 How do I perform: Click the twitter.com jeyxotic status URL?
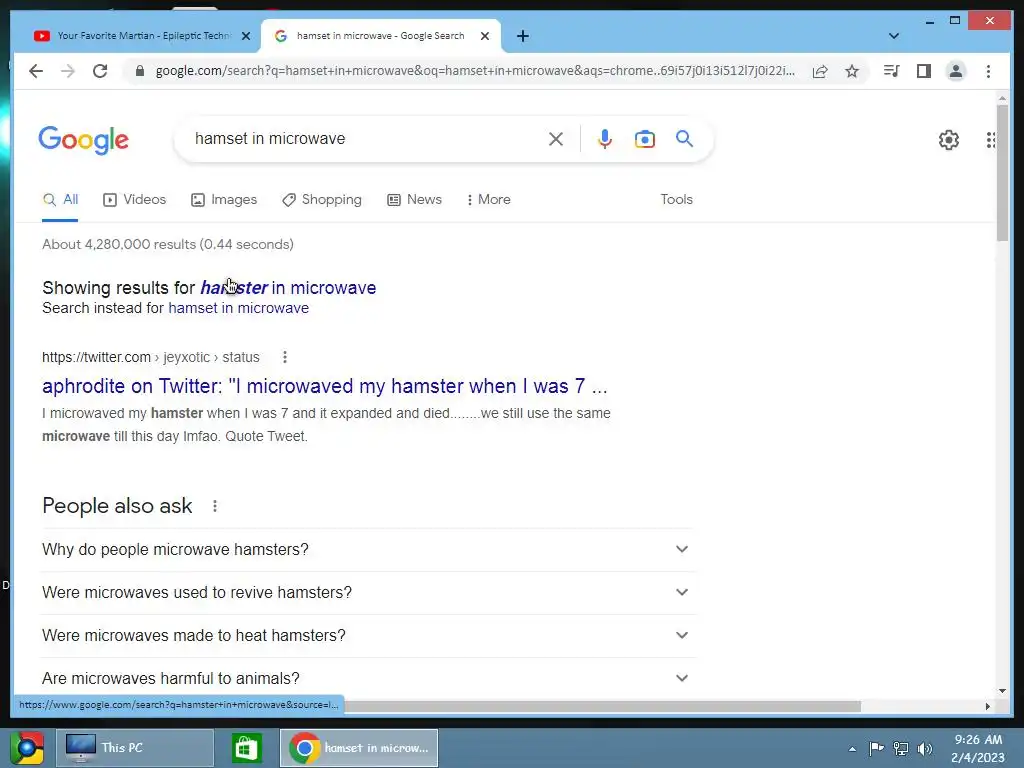pyautogui.click(x=151, y=357)
